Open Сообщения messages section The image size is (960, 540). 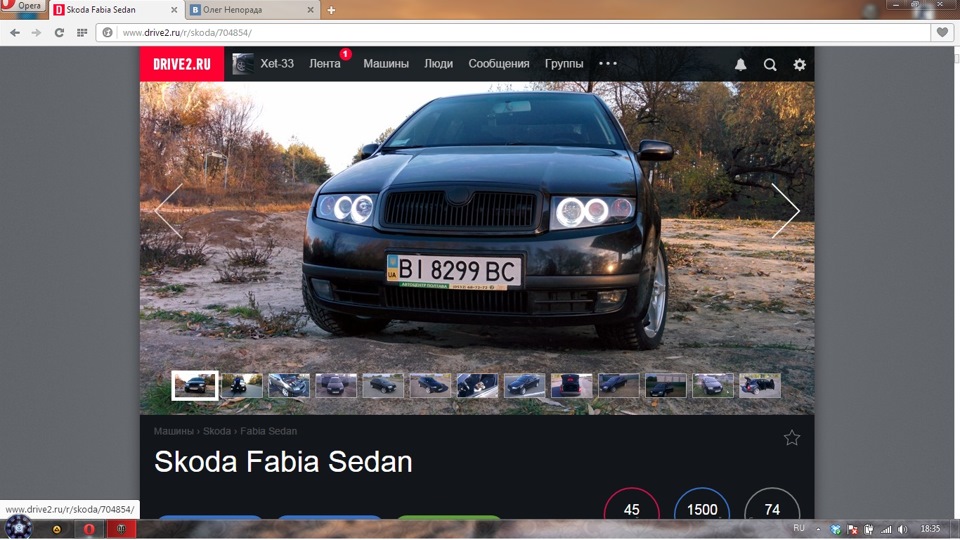(499, 64)
